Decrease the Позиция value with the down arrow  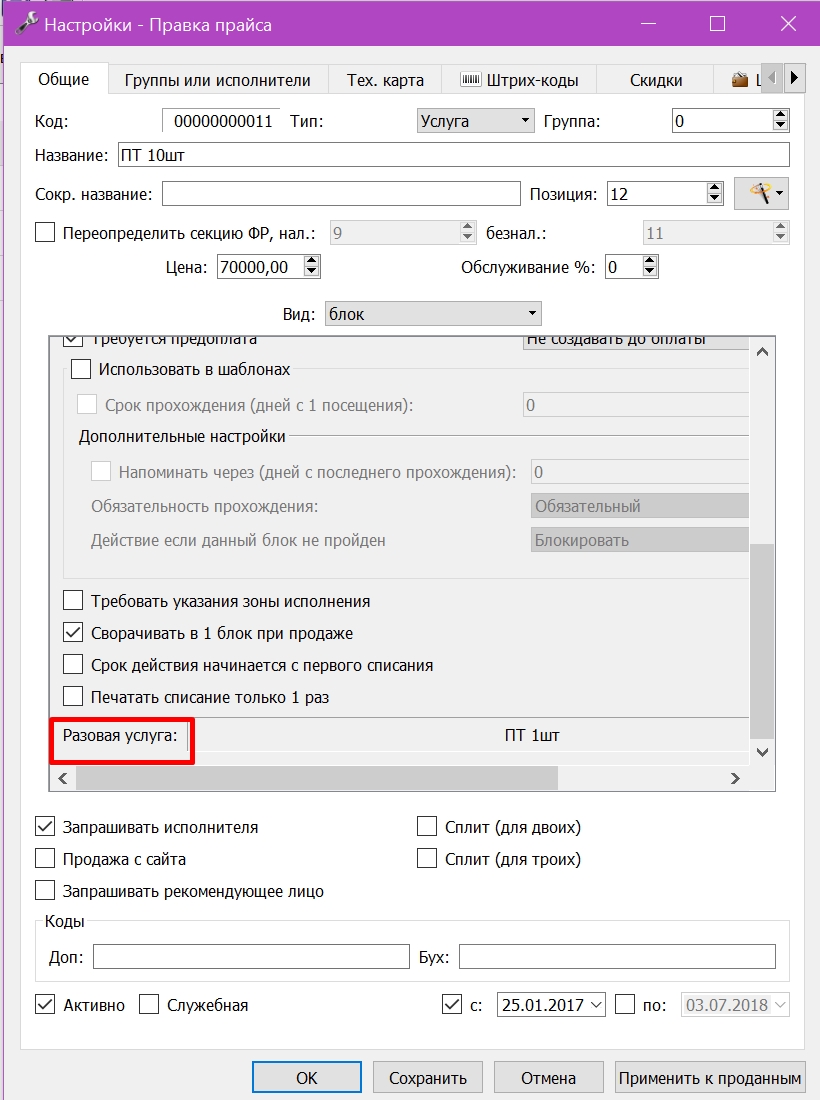714,199
